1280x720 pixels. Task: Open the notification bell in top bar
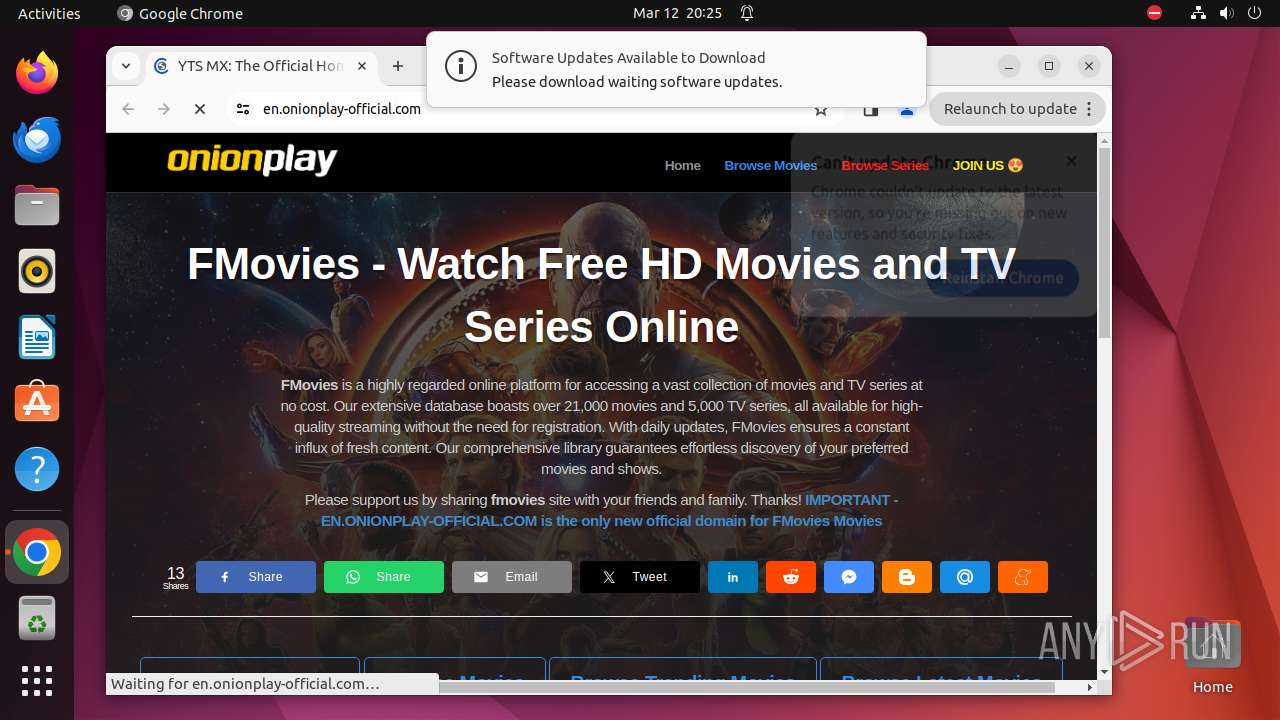(x=747, y=13)
